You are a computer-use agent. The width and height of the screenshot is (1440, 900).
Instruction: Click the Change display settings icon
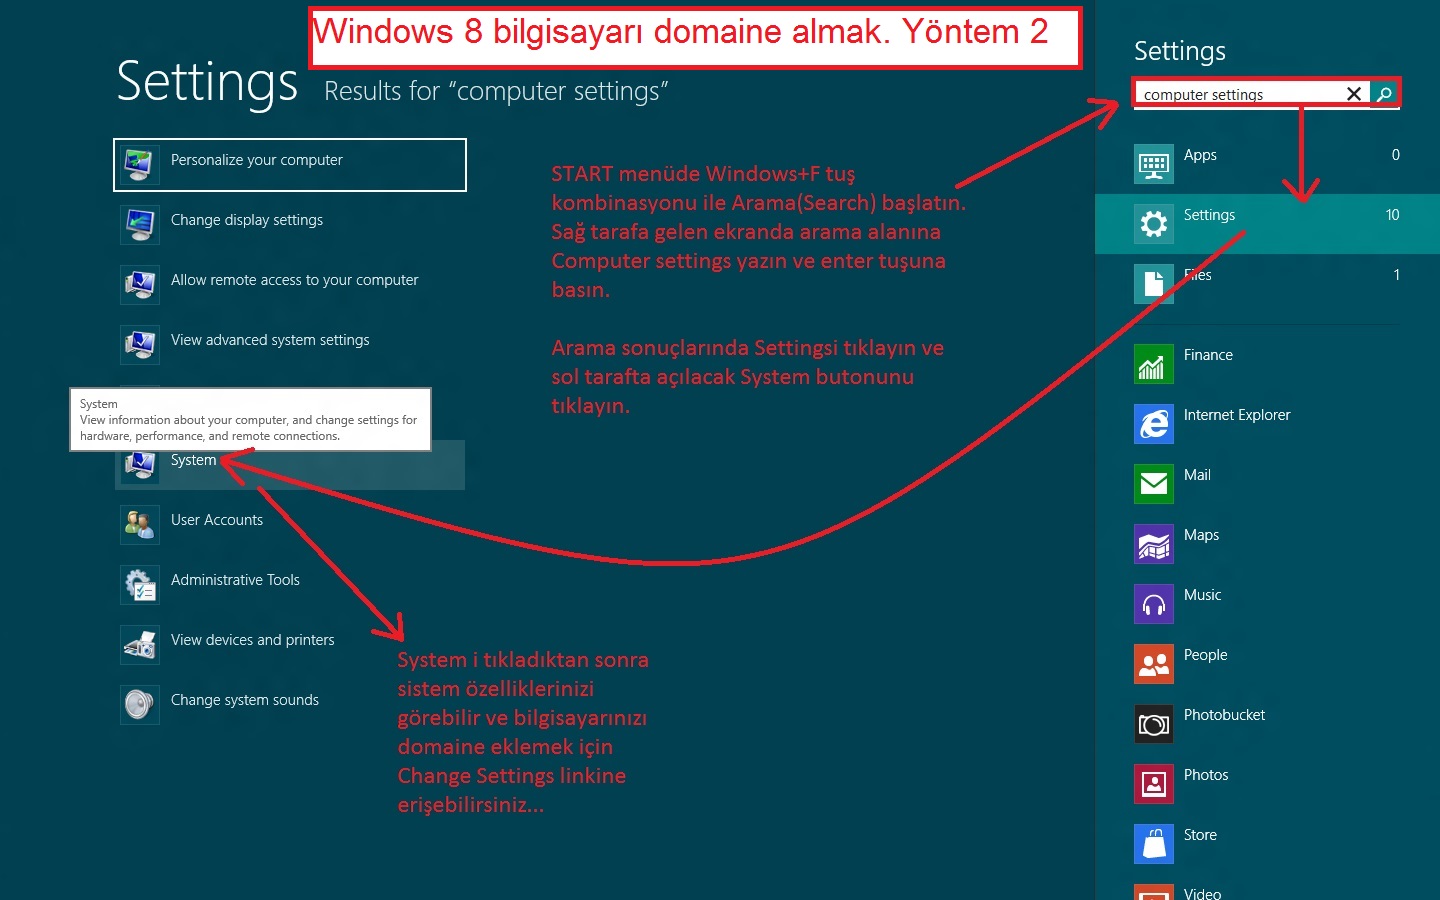[x=140, y=224]
